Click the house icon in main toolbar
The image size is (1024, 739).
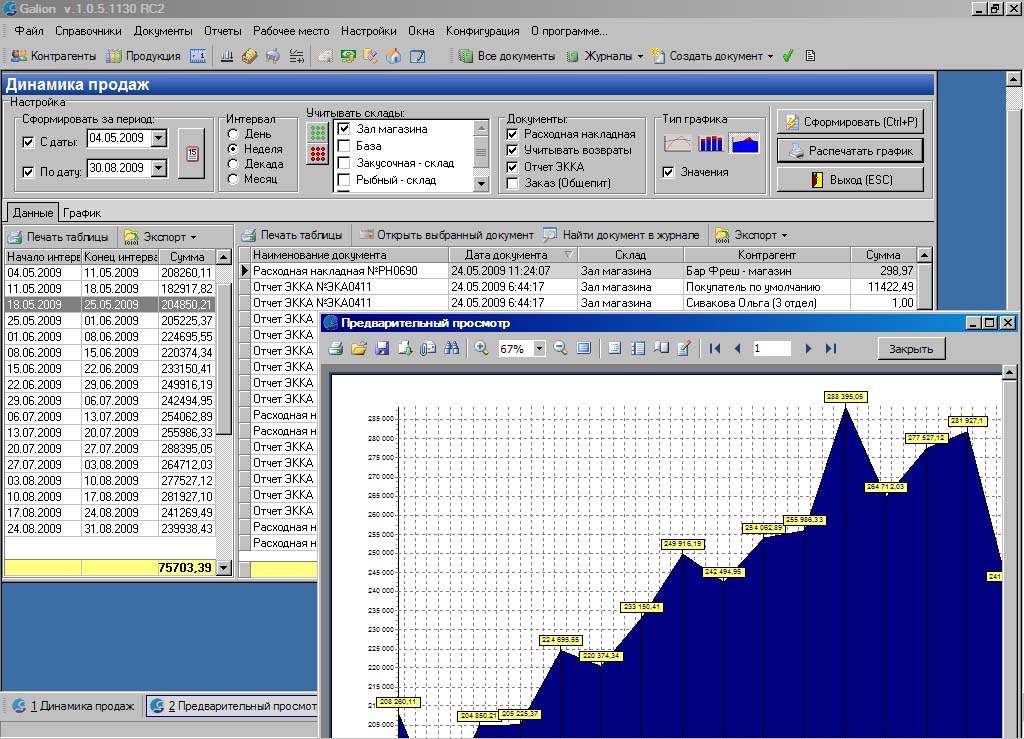click(x=394, y=56)
